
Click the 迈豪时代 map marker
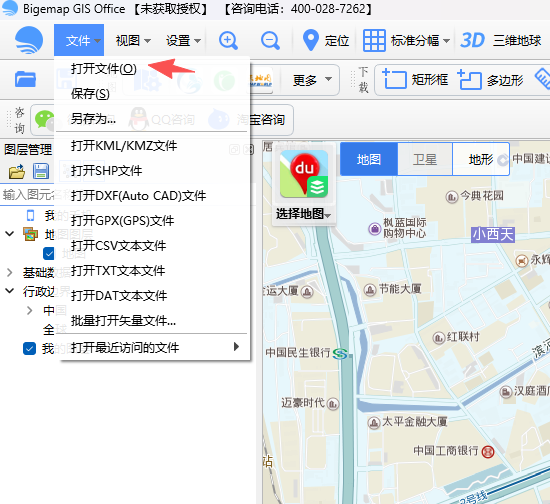[333, 404]
